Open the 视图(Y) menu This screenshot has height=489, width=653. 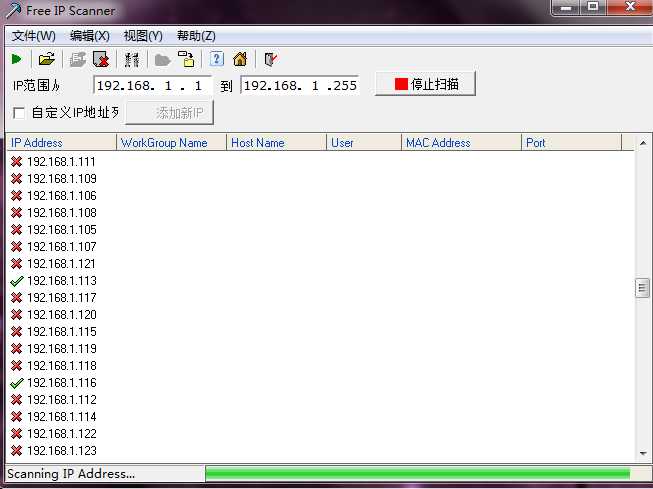click(143, 36)
